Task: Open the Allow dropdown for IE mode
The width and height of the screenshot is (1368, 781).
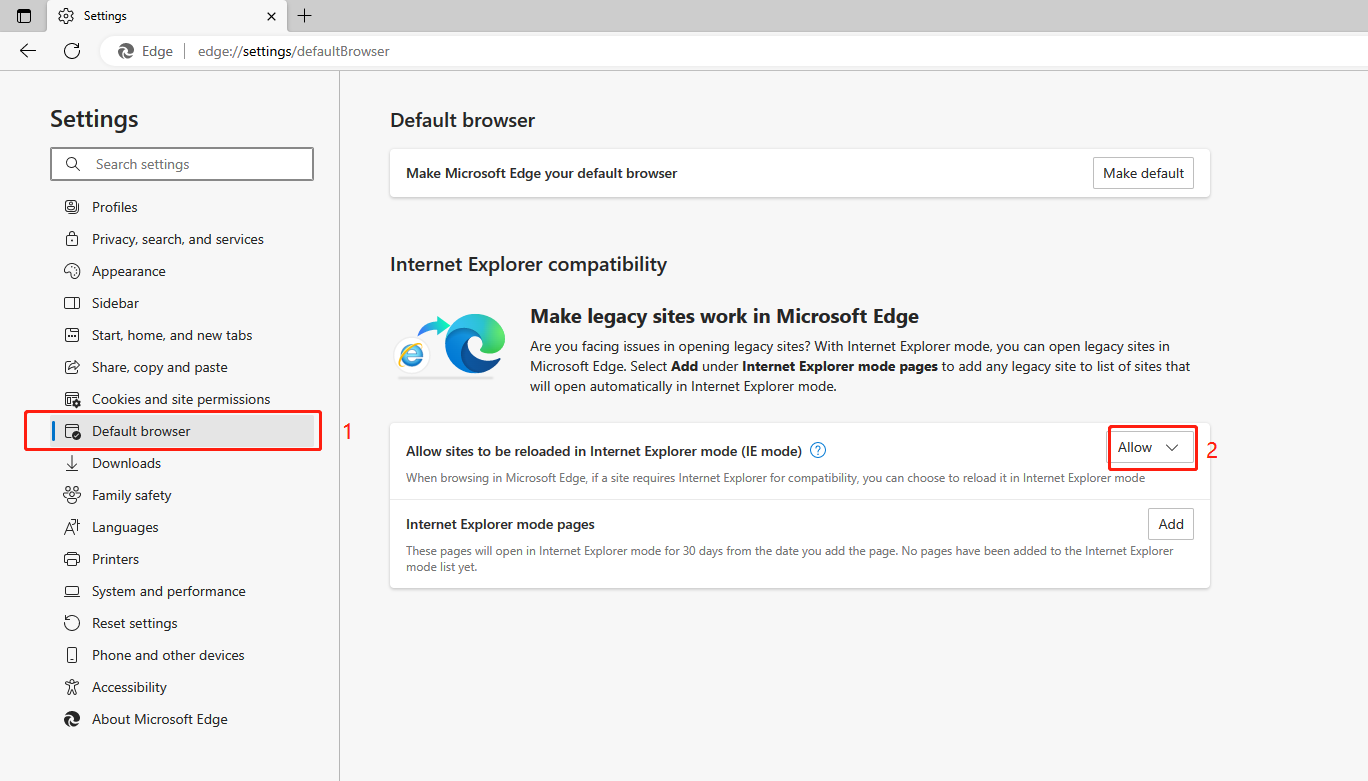Action: coord(1151,447)
